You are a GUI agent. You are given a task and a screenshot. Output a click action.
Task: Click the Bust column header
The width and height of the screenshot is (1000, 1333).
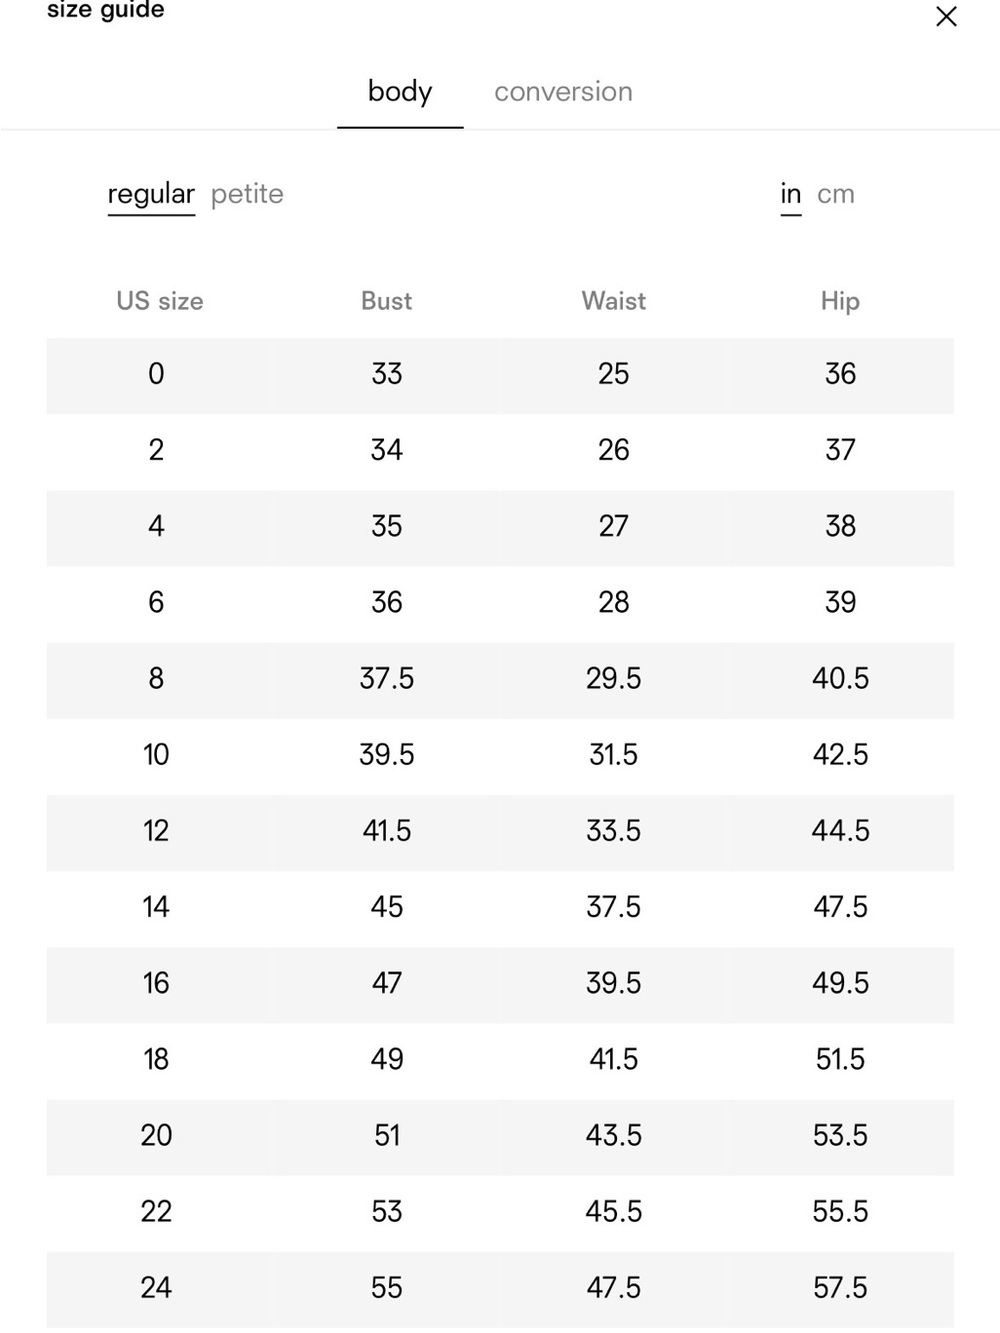386,301
